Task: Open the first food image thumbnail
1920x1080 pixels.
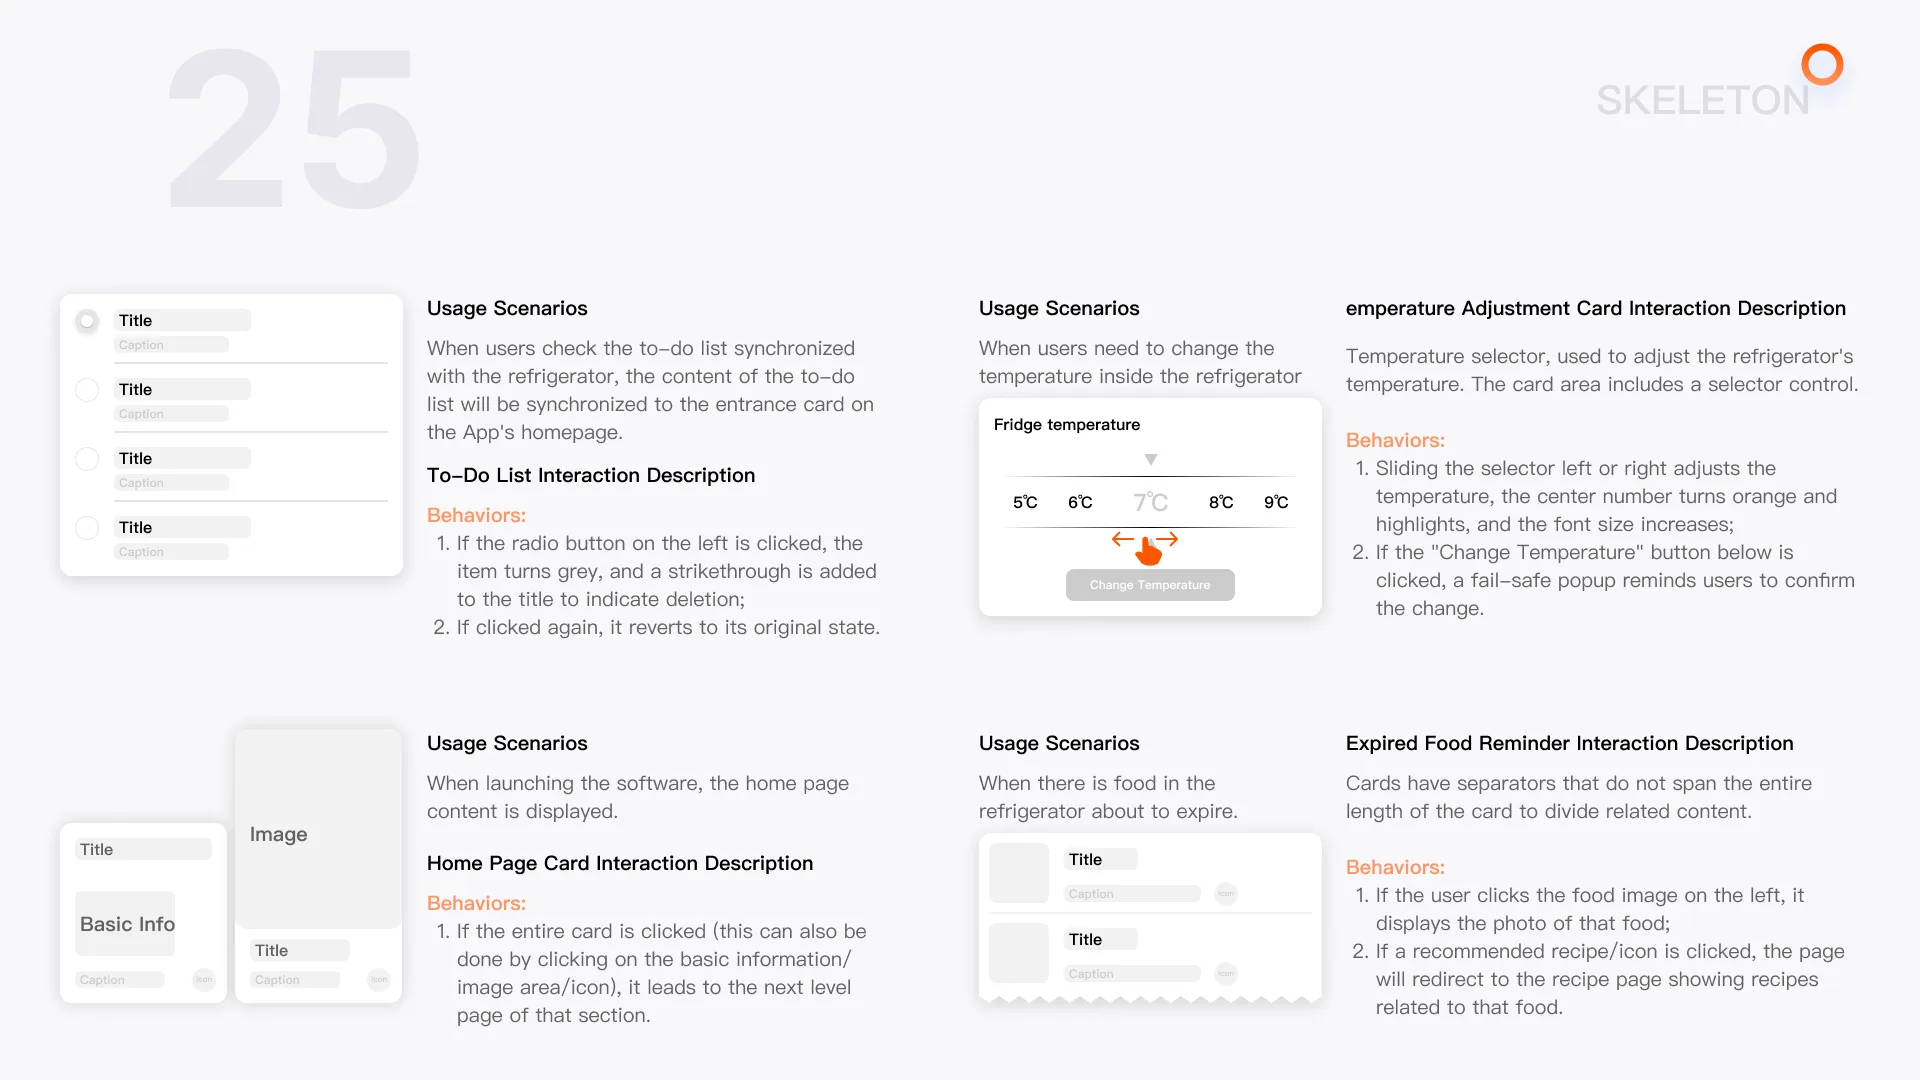Action: click(1019, 873)
